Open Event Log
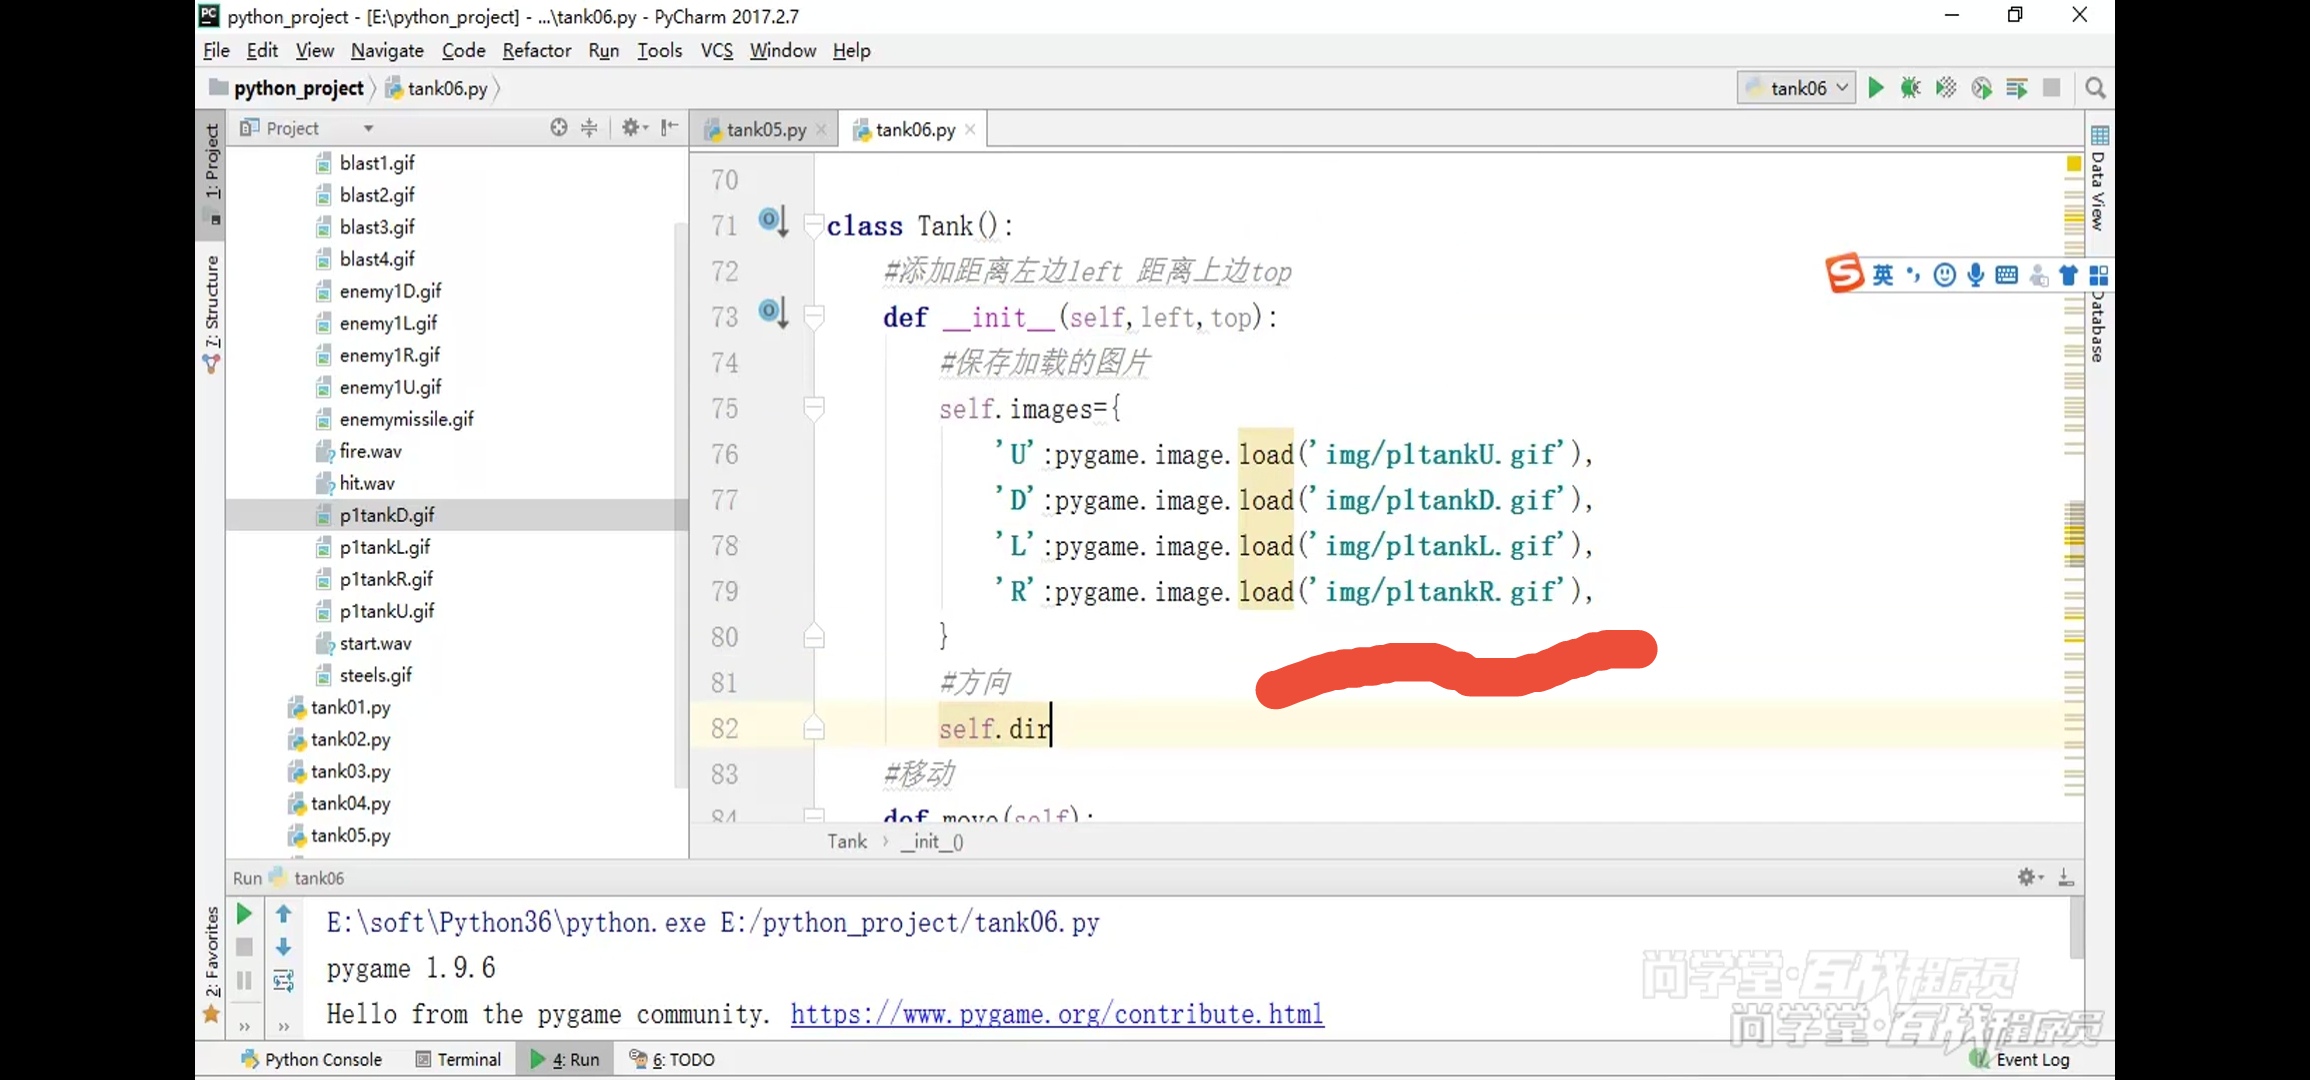2310x1080 pixels. tap(2021, 1059)
